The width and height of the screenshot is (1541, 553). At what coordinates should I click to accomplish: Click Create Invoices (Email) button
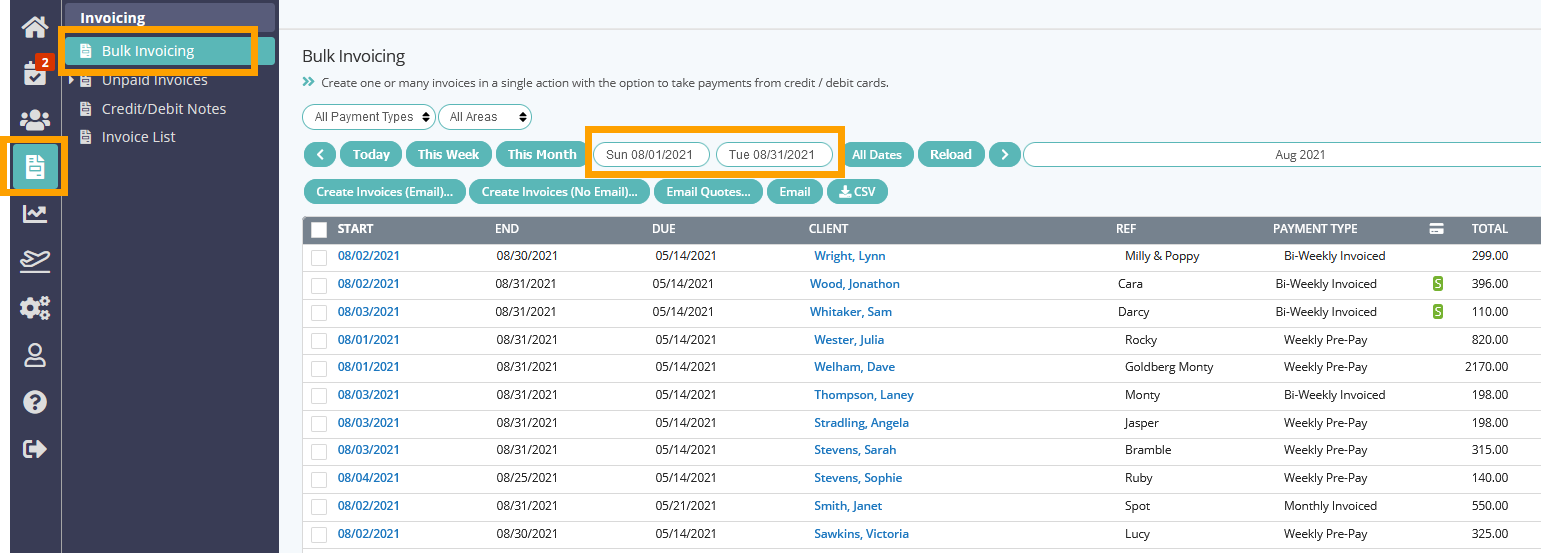click(x=384, y=192)
